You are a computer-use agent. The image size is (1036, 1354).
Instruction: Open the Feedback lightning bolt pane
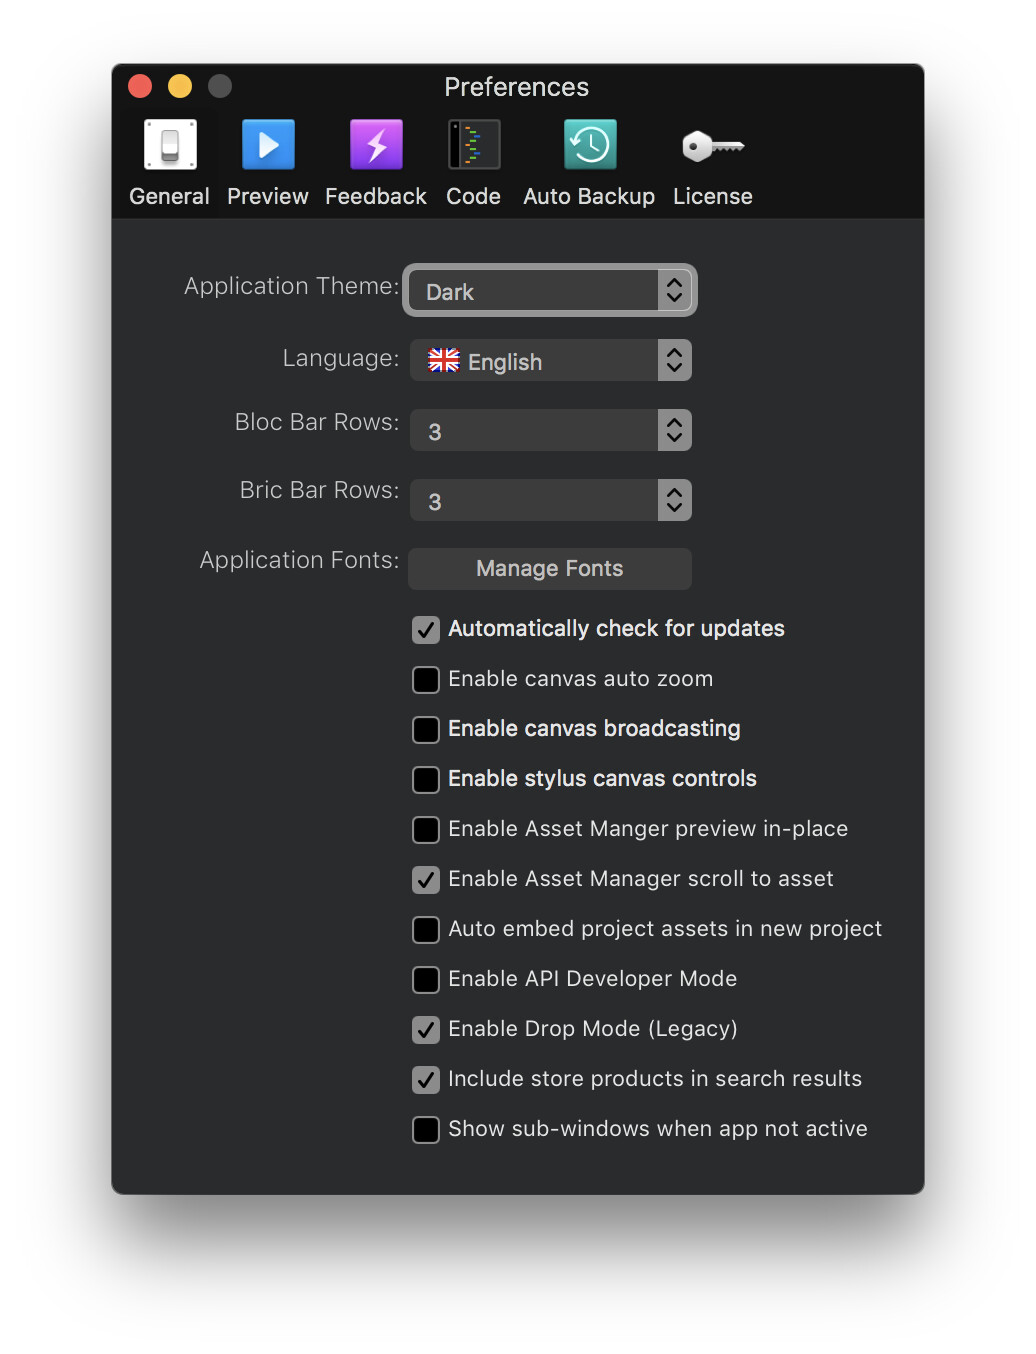click(376, 146)
